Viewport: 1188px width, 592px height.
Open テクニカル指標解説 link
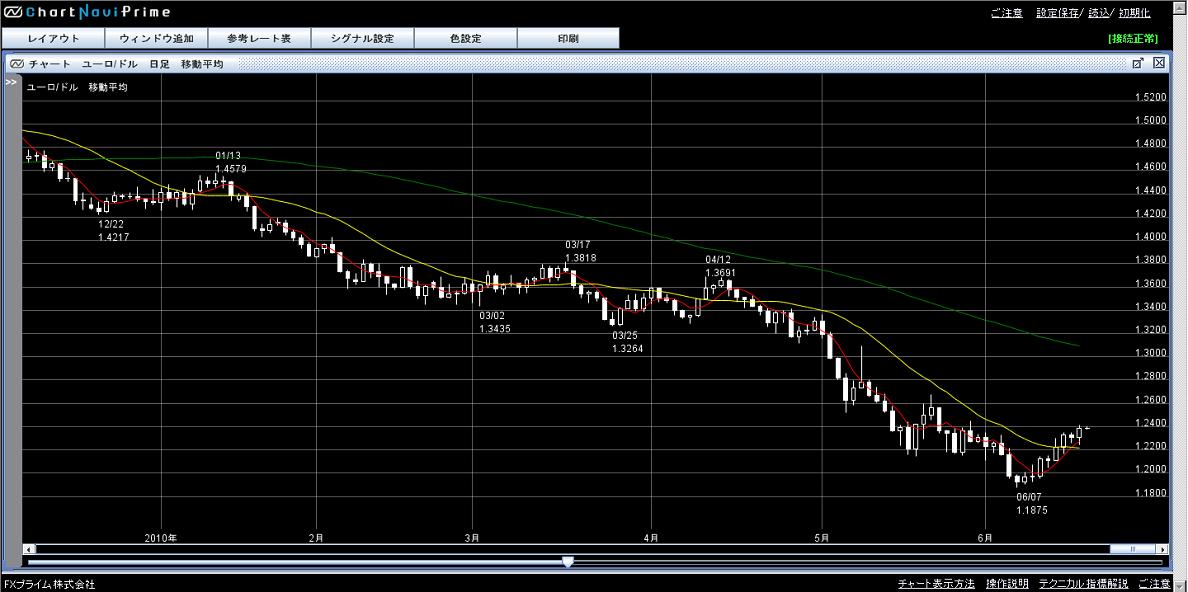(x=1083, y=584)
